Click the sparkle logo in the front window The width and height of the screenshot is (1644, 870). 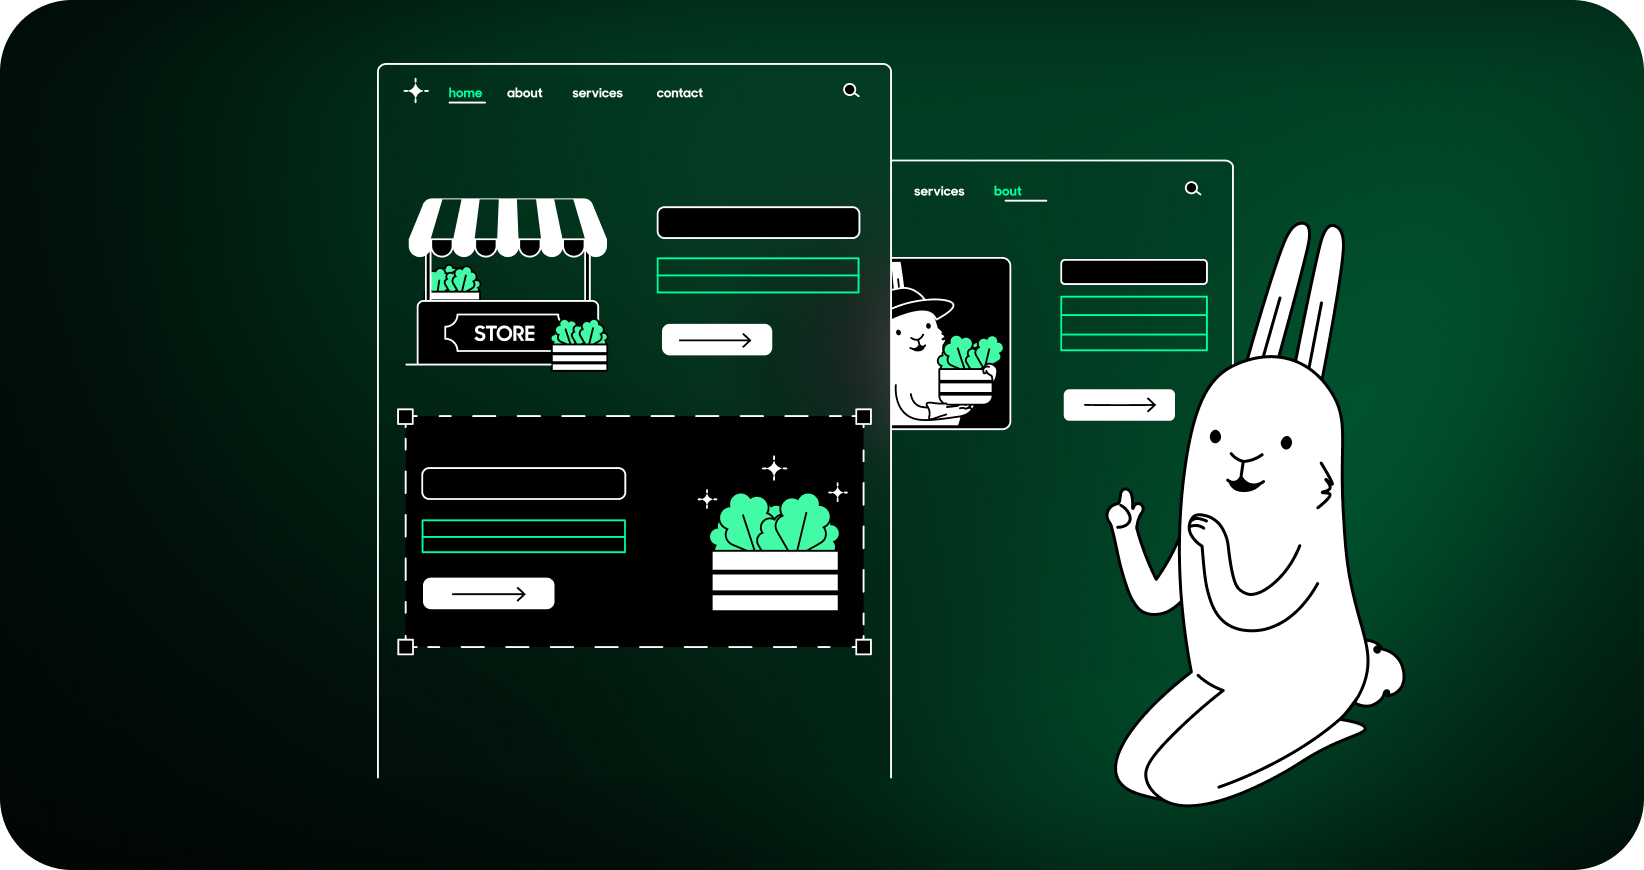point(416,91)
